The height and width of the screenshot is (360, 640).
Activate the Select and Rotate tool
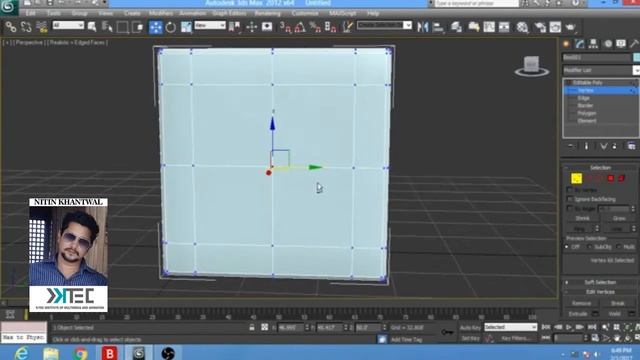point(171,27)
